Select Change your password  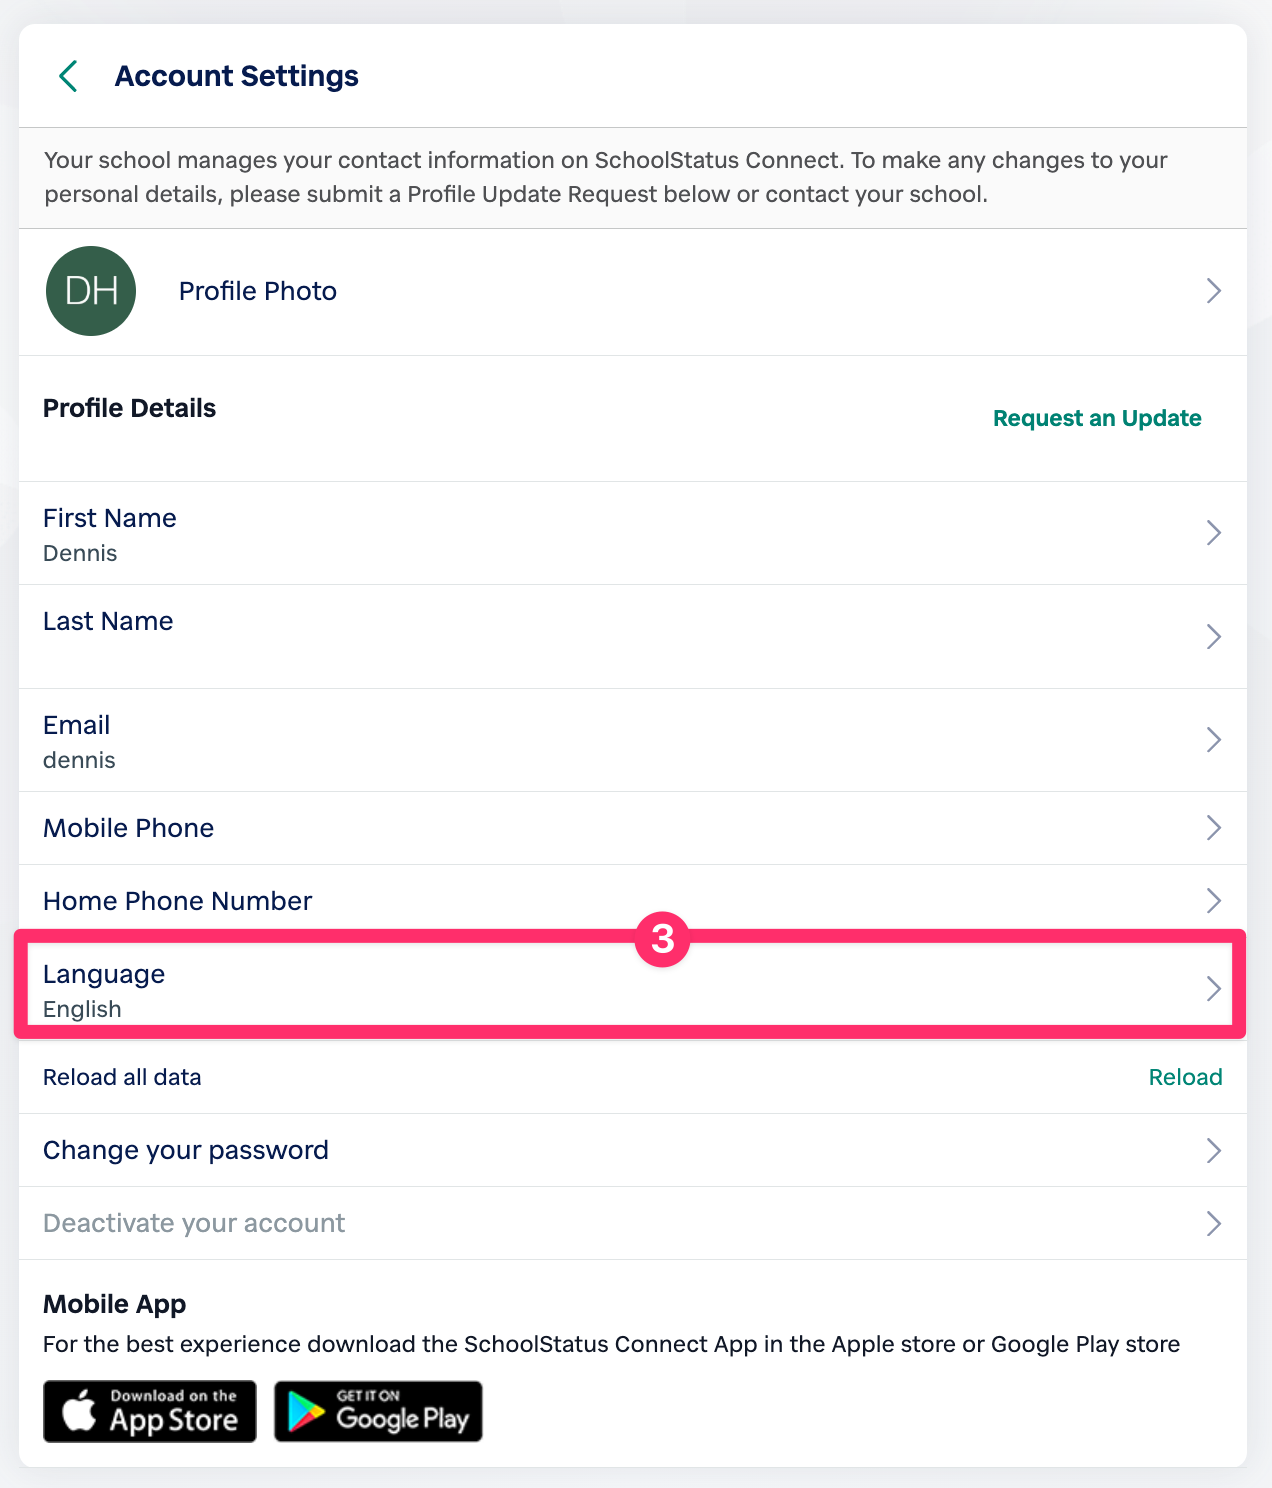pos(186,1150)
